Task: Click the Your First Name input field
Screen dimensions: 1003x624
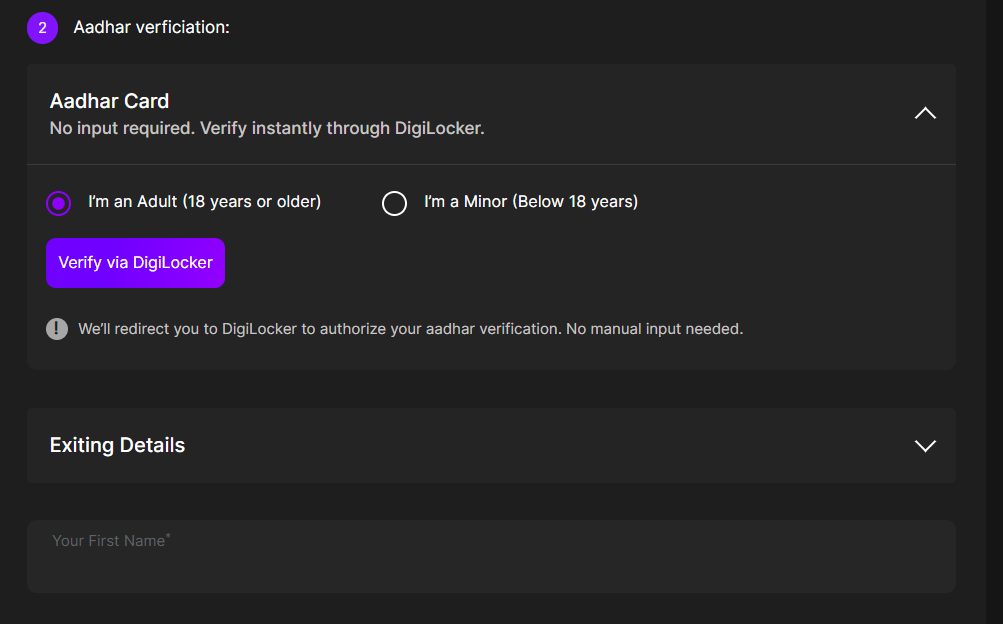Action: [490, 557]
